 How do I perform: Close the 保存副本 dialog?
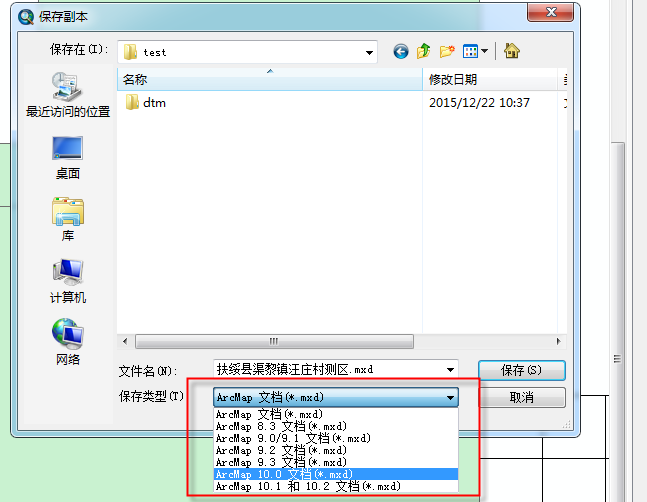pyautogui.click(x=550, y=12)
